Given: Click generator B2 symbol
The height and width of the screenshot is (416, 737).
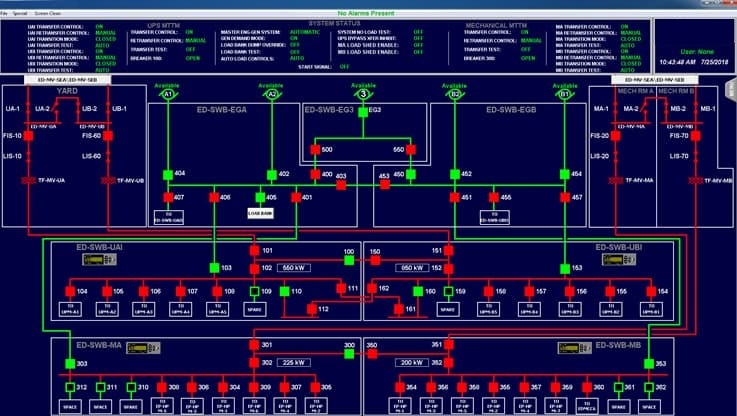Looking at the screenshot, I should pos(456,98).
